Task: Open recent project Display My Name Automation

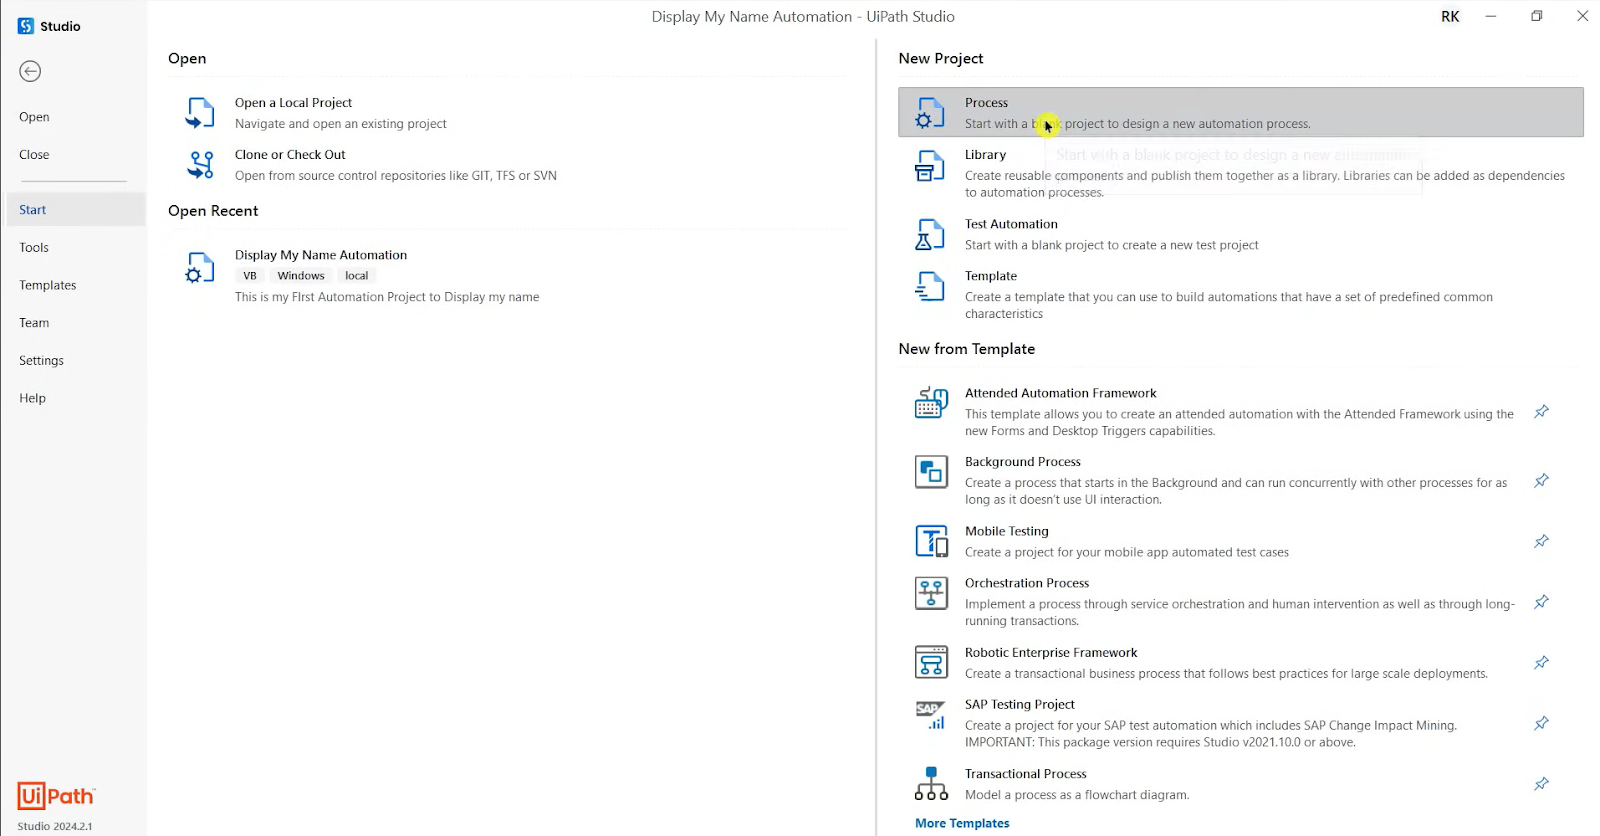Action: coord(508,275)
